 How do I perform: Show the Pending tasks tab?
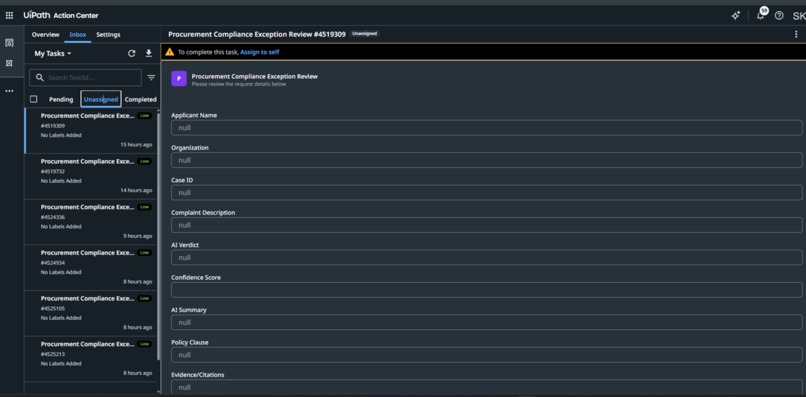[61, 99]
